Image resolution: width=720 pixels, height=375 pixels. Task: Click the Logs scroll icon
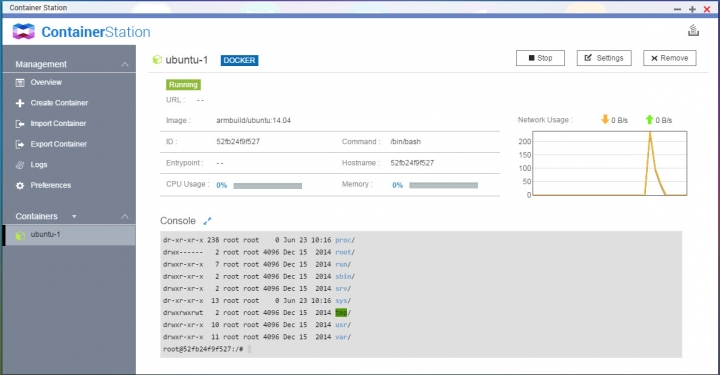pos(20,165)
